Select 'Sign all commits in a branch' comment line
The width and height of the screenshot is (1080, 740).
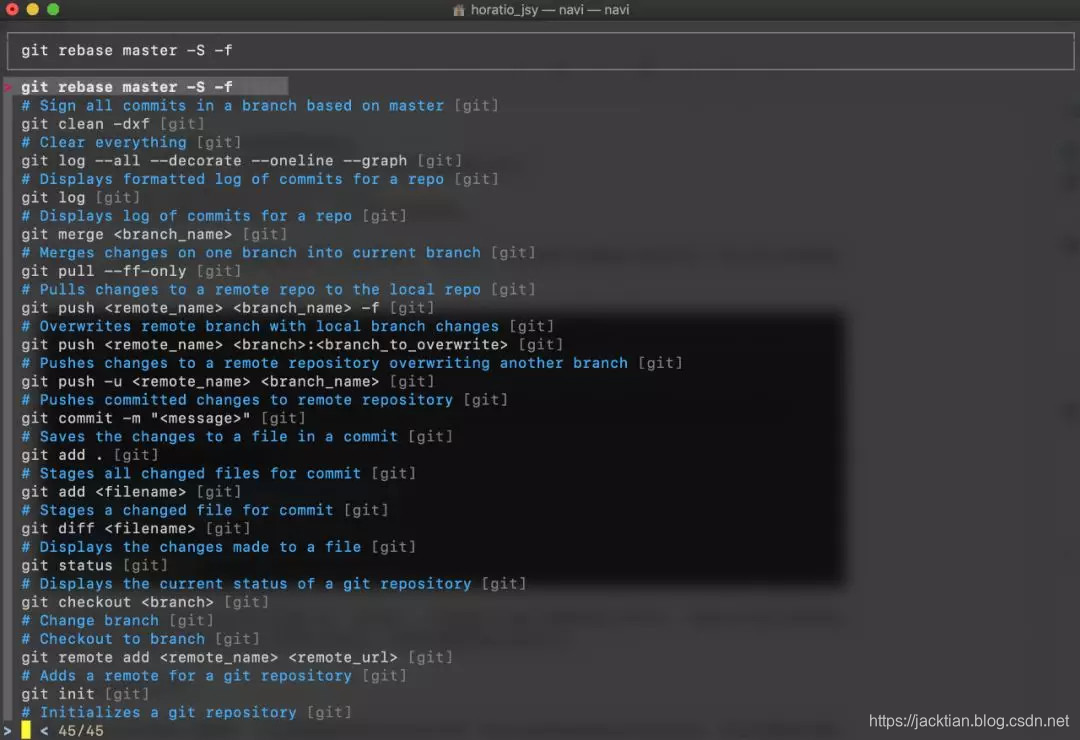click(260, 105)
